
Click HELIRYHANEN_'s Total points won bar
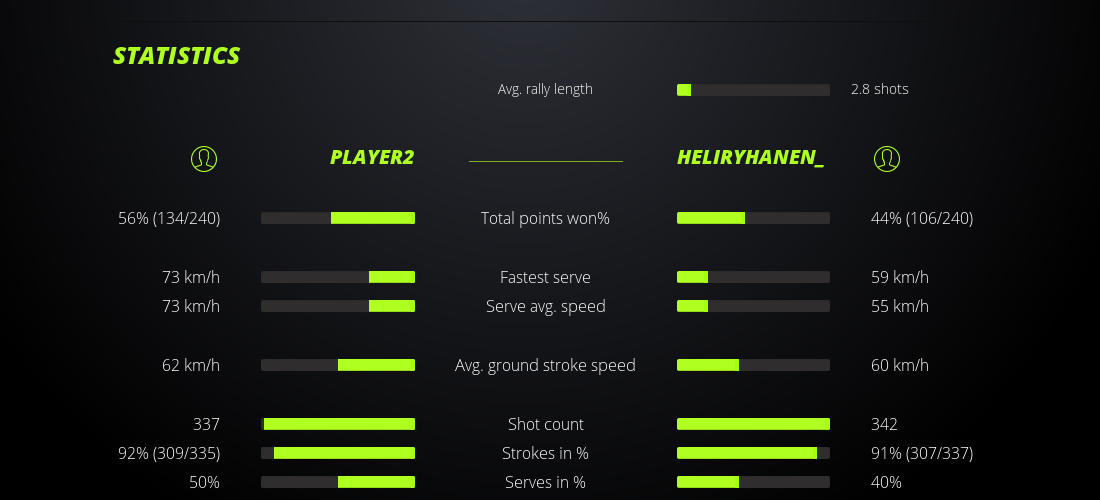point(753,218)
